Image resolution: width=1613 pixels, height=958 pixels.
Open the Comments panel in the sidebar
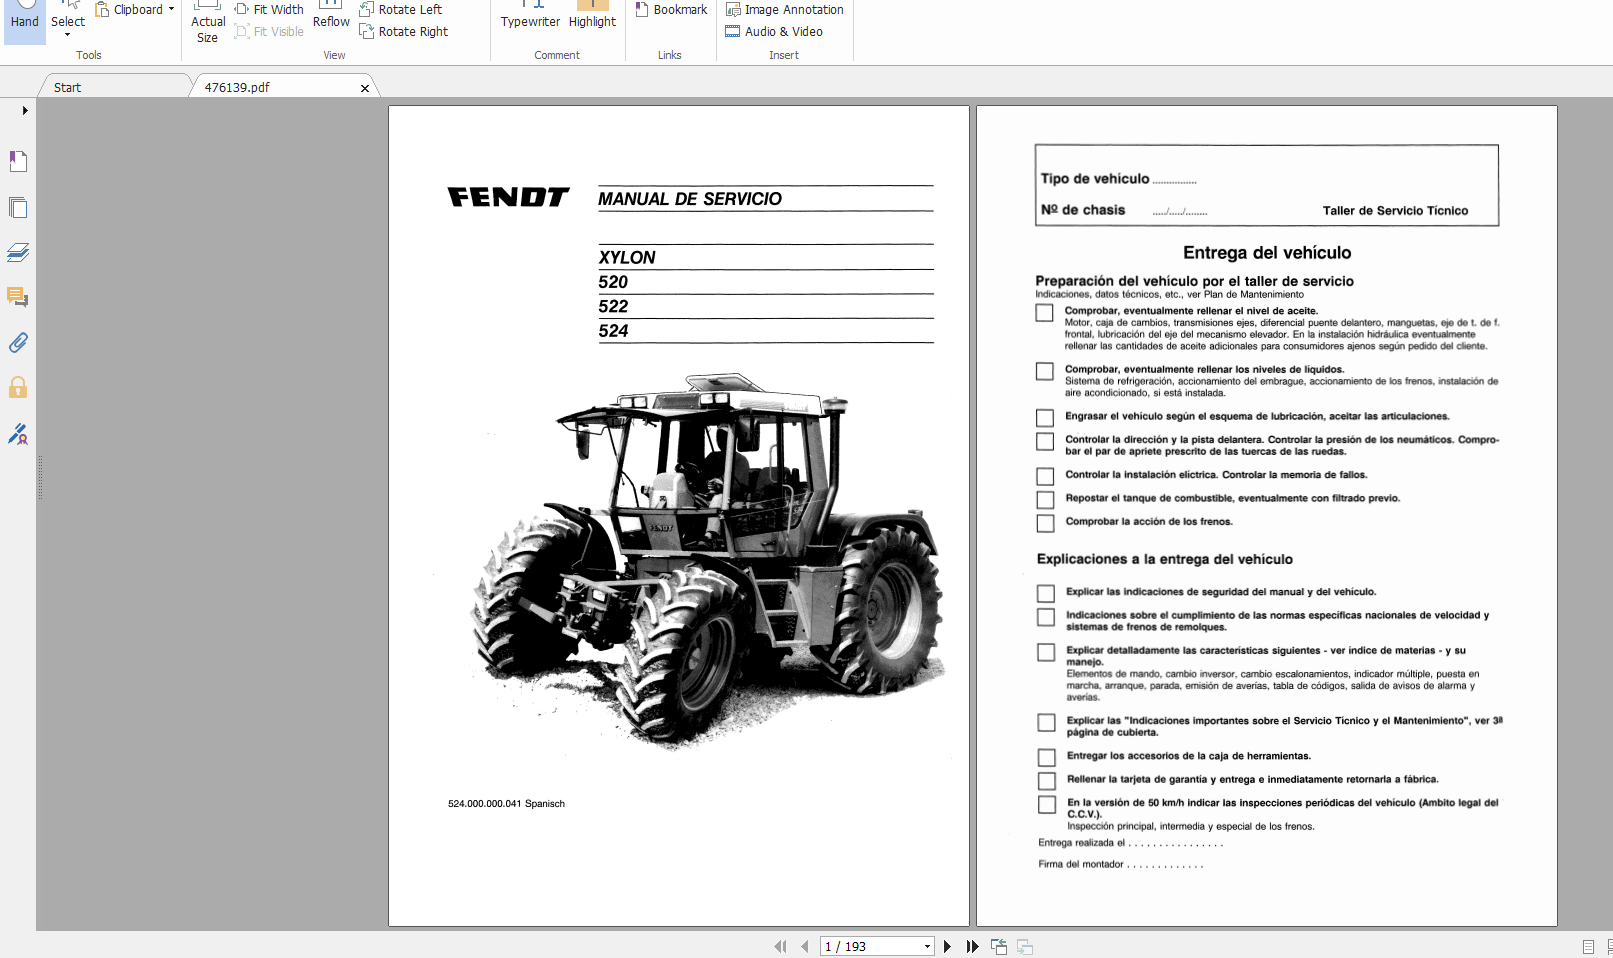coord(17,297)
